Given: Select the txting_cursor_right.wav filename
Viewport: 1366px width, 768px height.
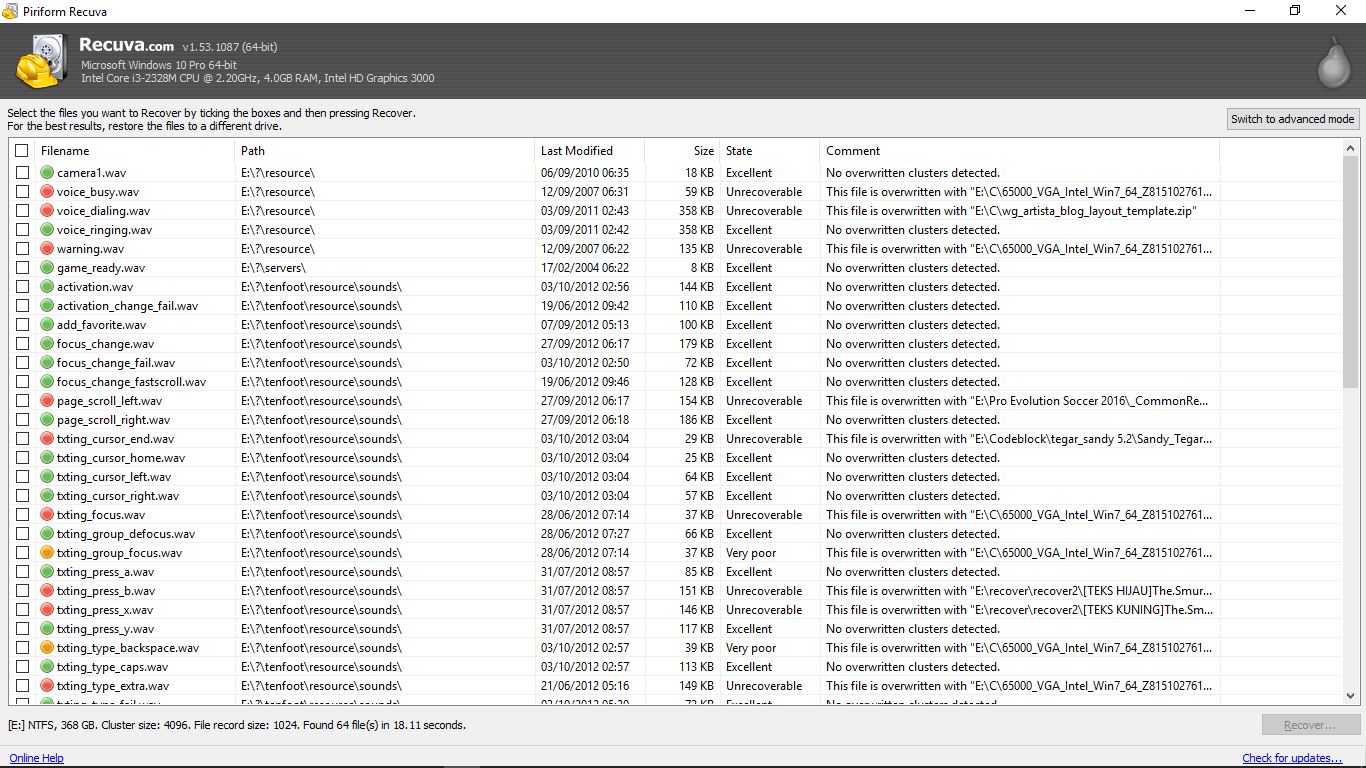Looking at the screenshot, I should [118, 496].
